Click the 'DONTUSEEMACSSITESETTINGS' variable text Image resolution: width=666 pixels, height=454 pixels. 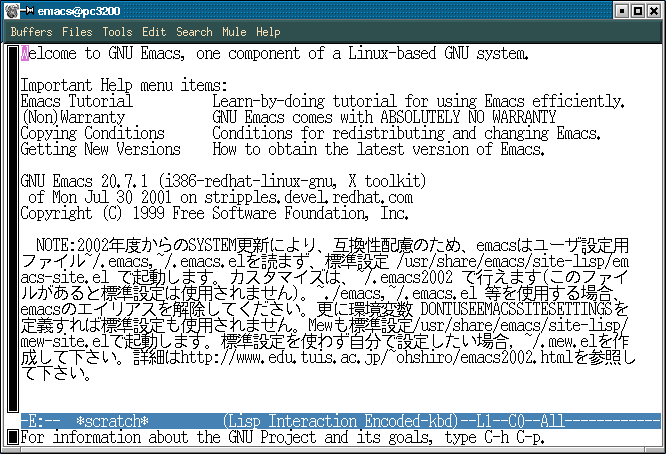click(x=516, y=309)
